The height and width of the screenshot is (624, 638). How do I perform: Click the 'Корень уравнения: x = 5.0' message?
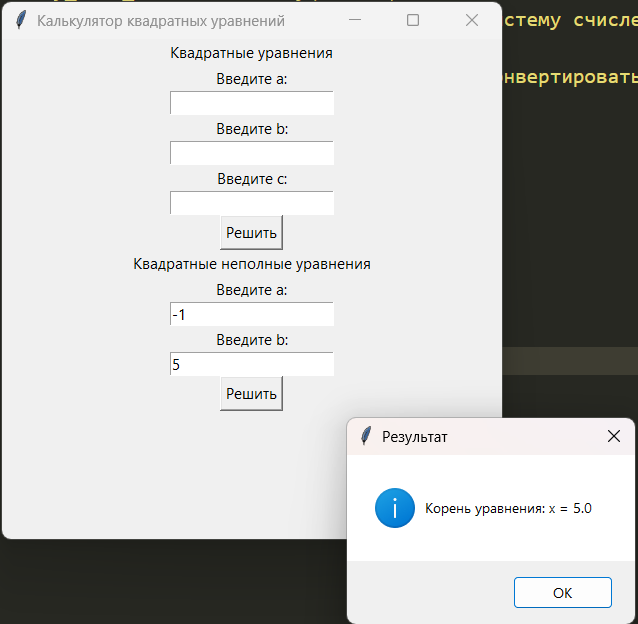[508, 508]
